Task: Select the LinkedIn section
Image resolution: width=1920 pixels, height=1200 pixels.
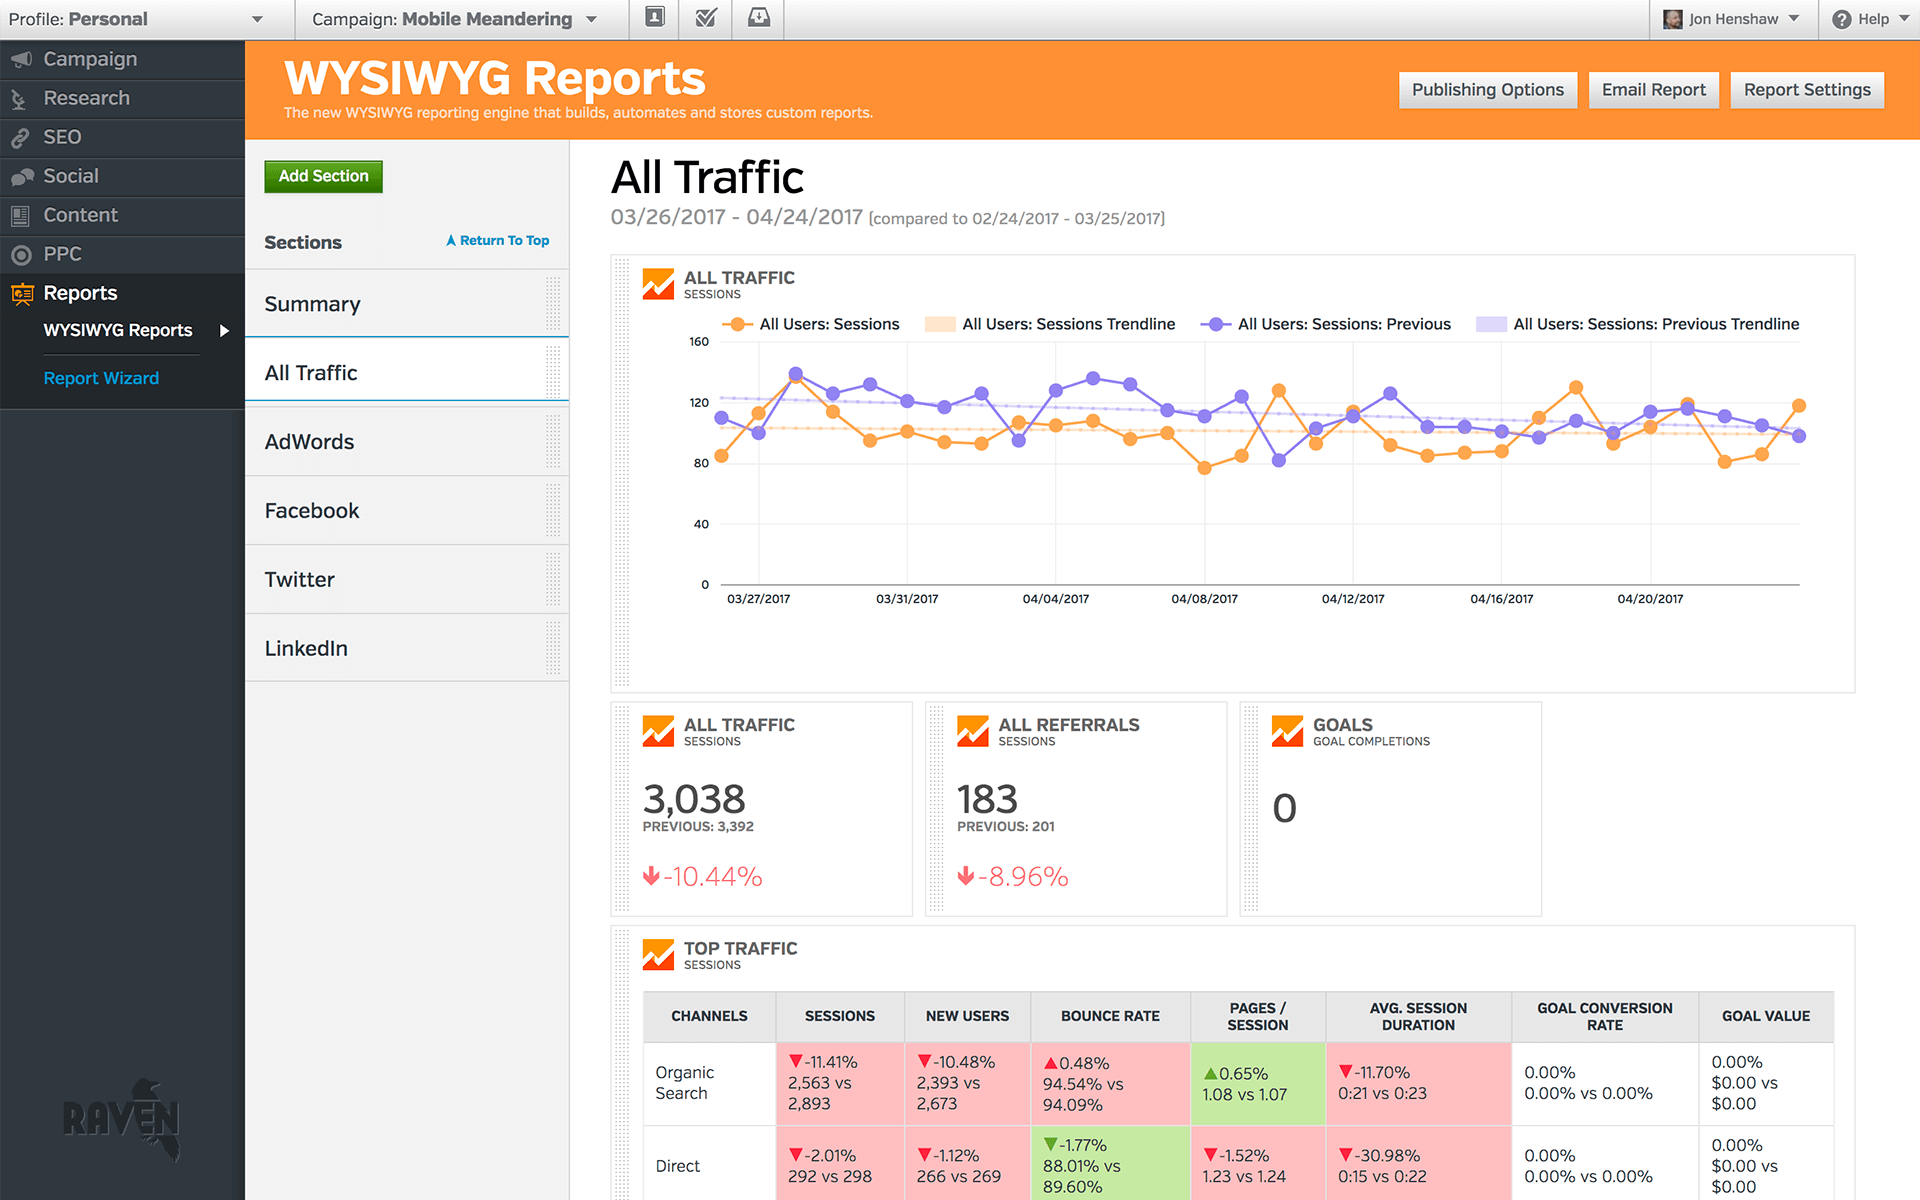Action: pyautogui.click(x=407, y=649)
